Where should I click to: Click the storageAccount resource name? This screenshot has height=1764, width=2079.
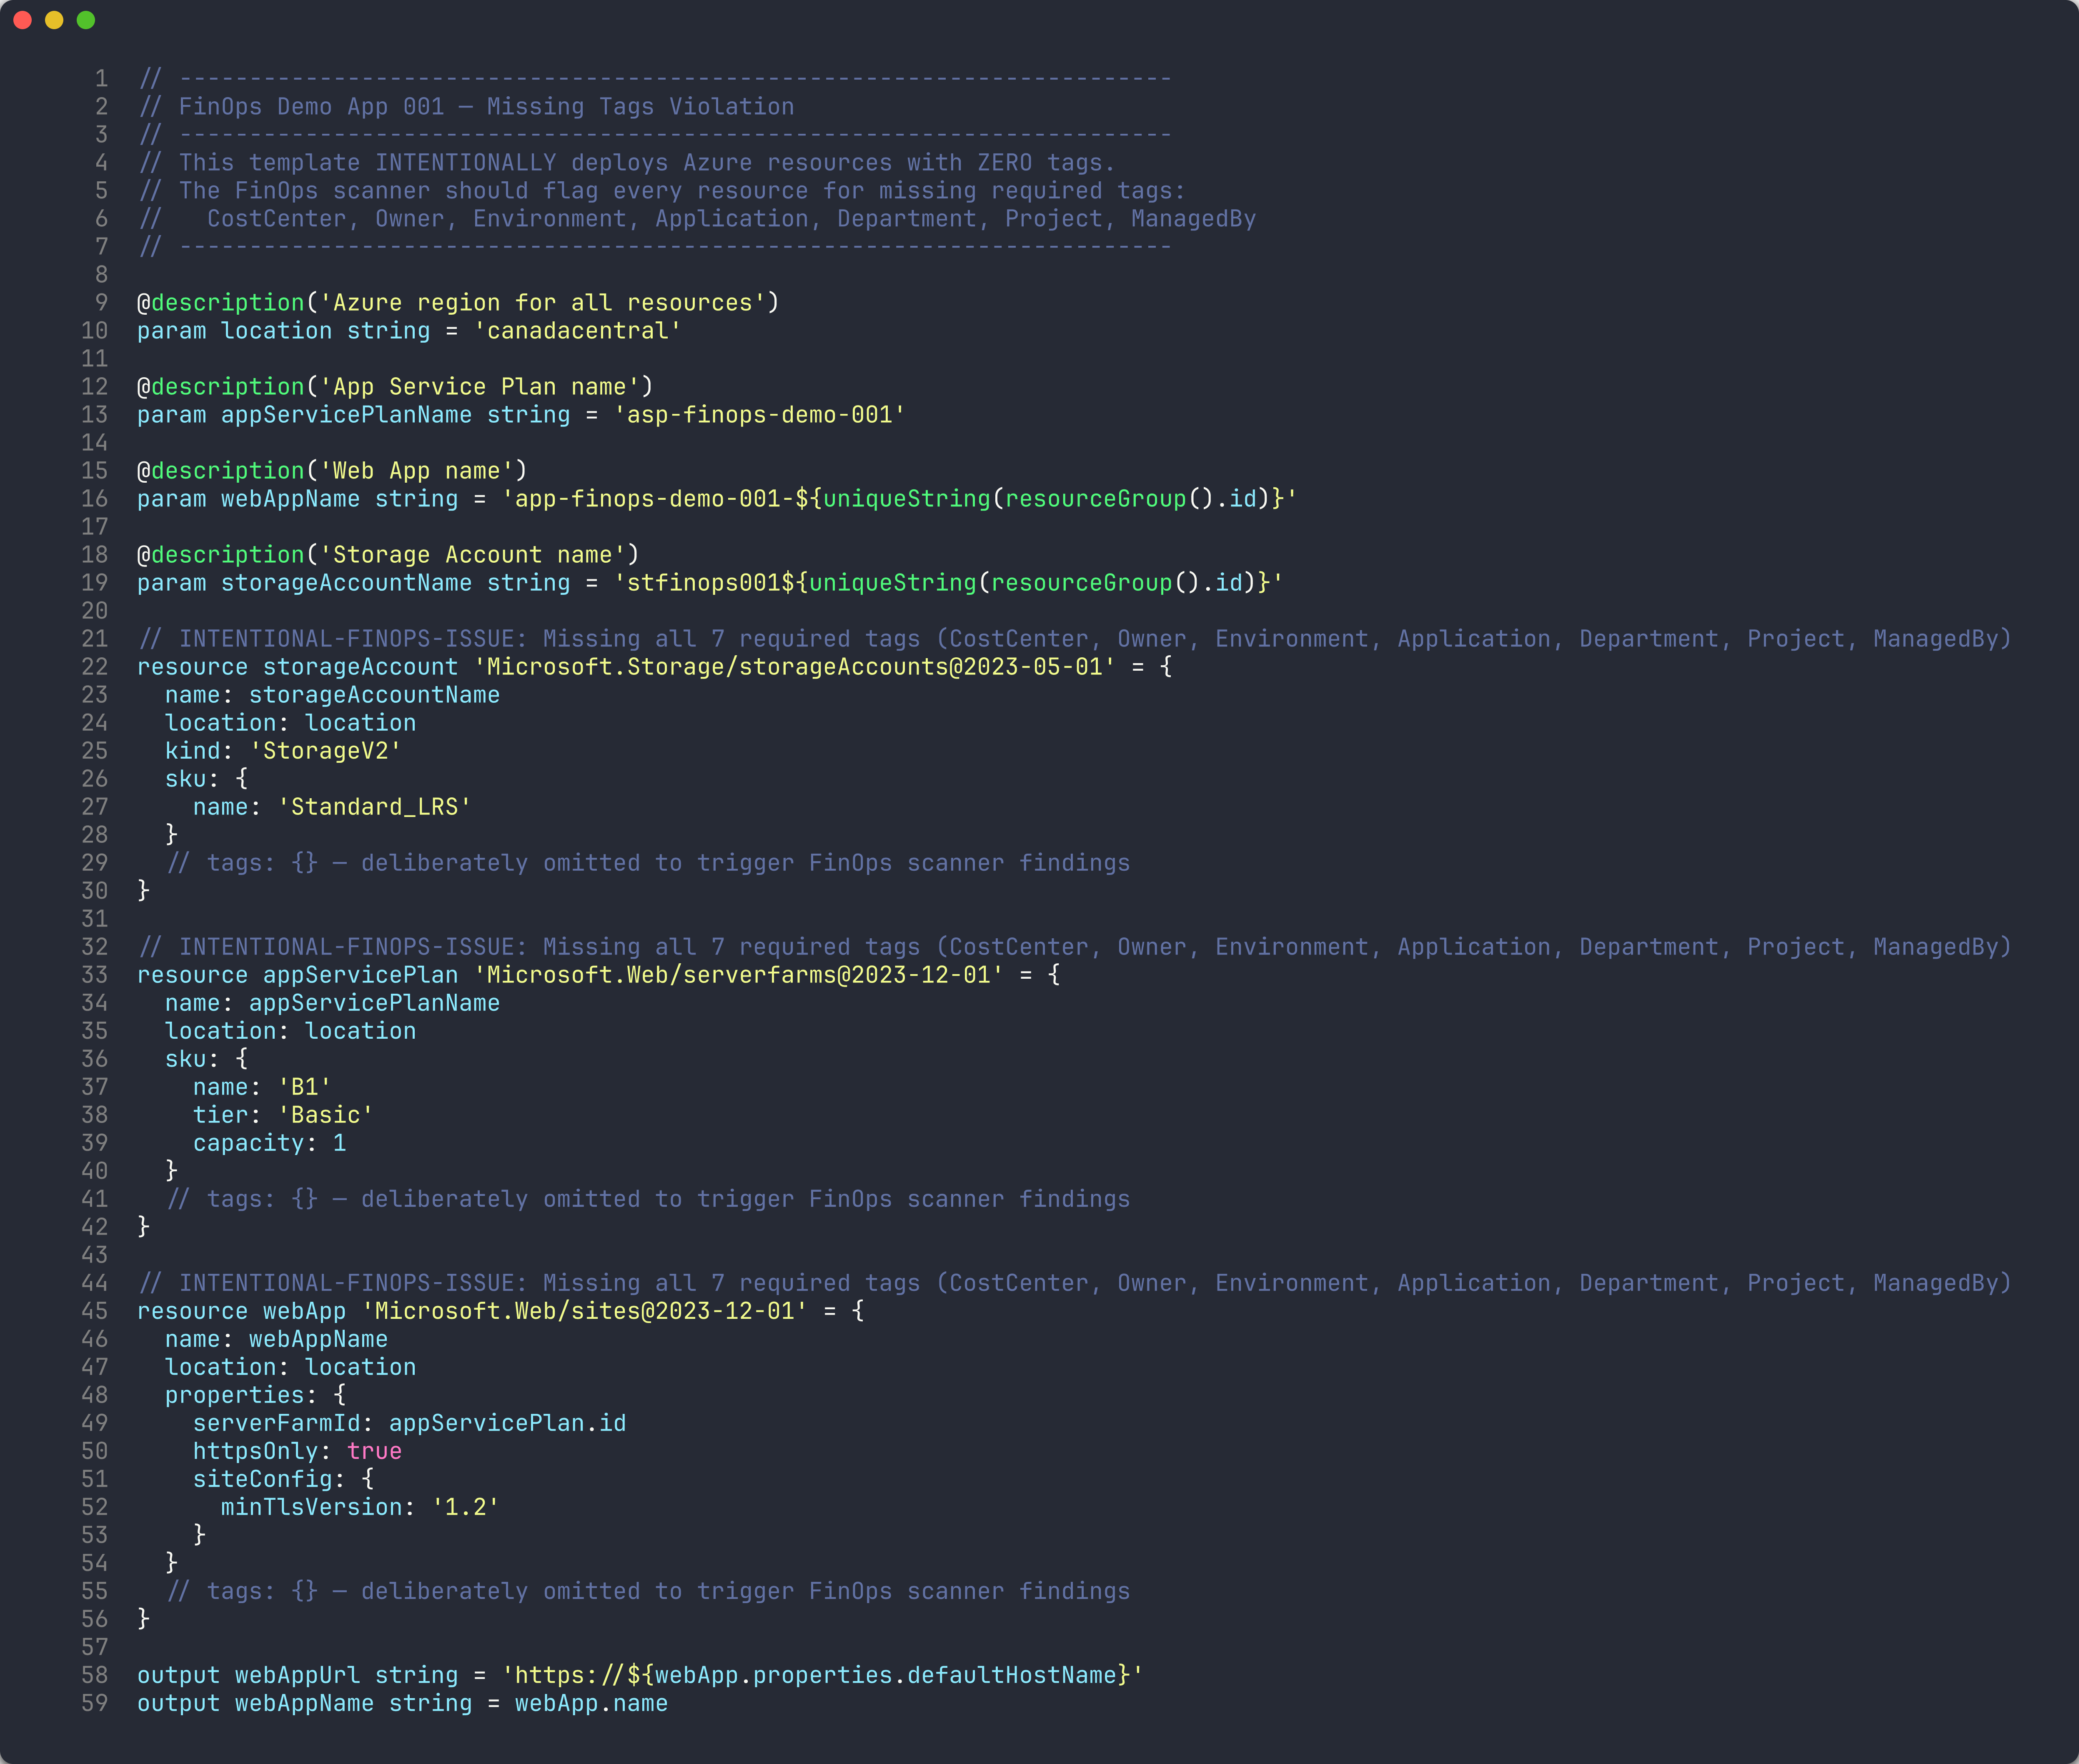point(360,667)
